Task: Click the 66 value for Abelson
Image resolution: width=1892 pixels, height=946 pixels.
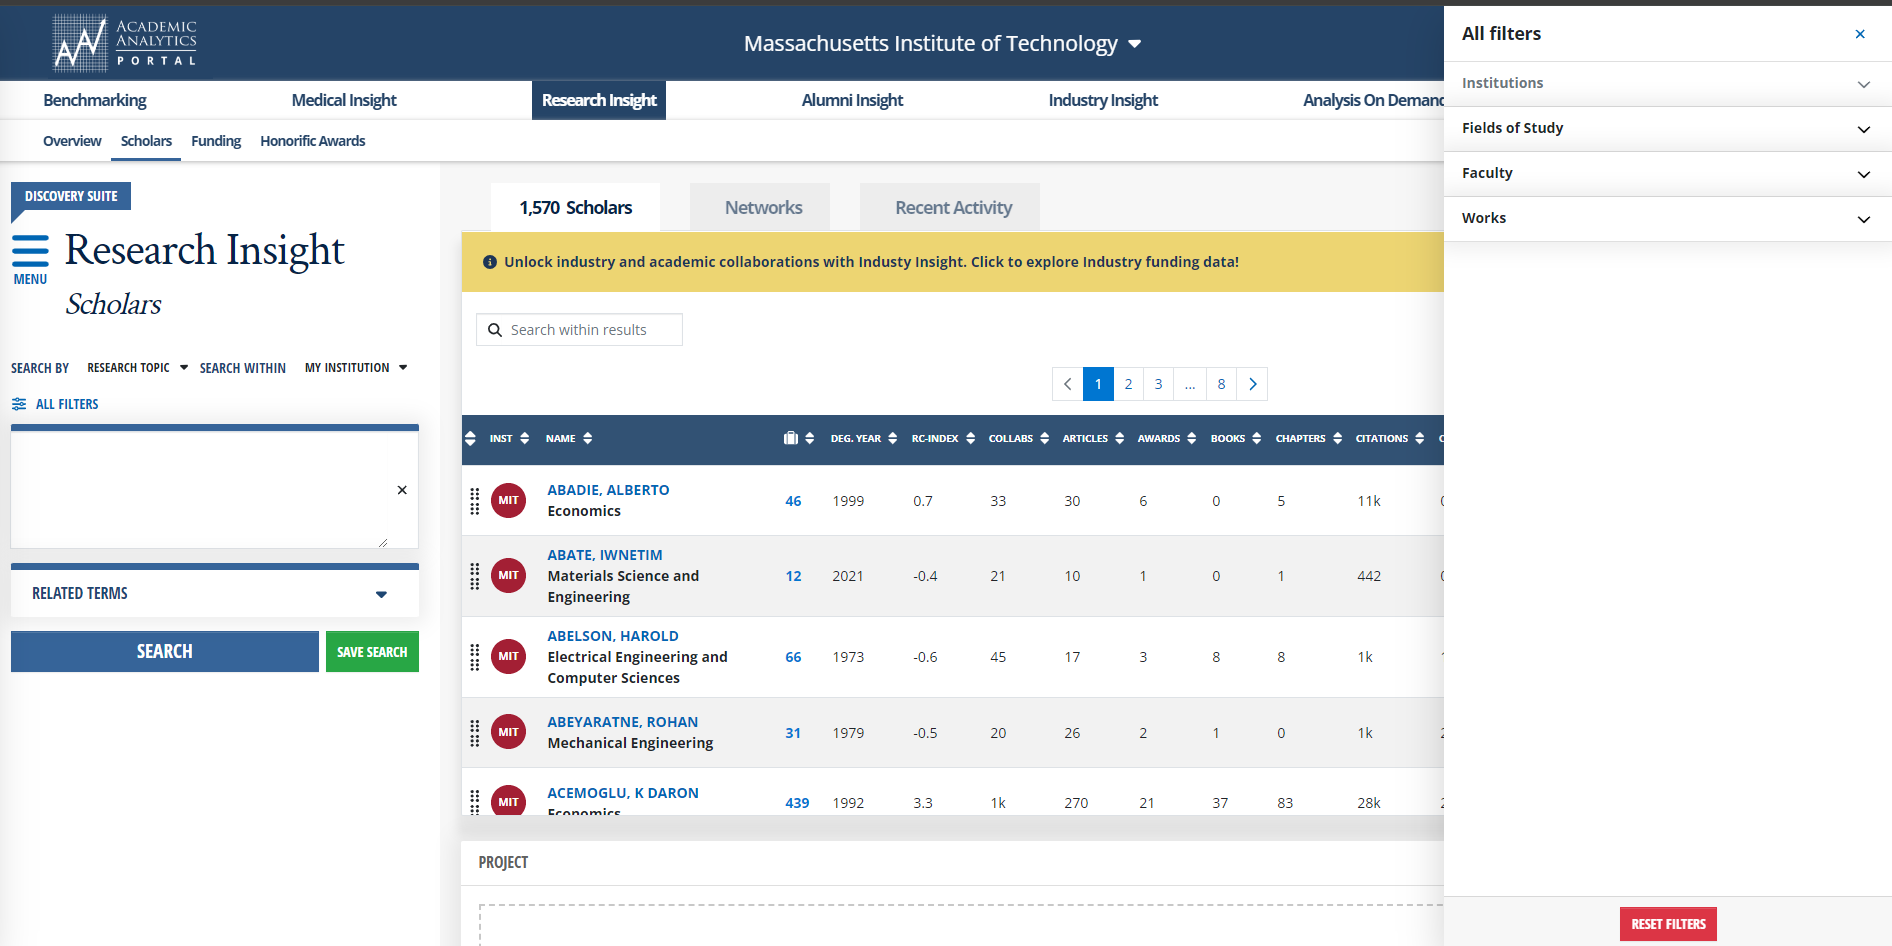Action: [793, 657]
